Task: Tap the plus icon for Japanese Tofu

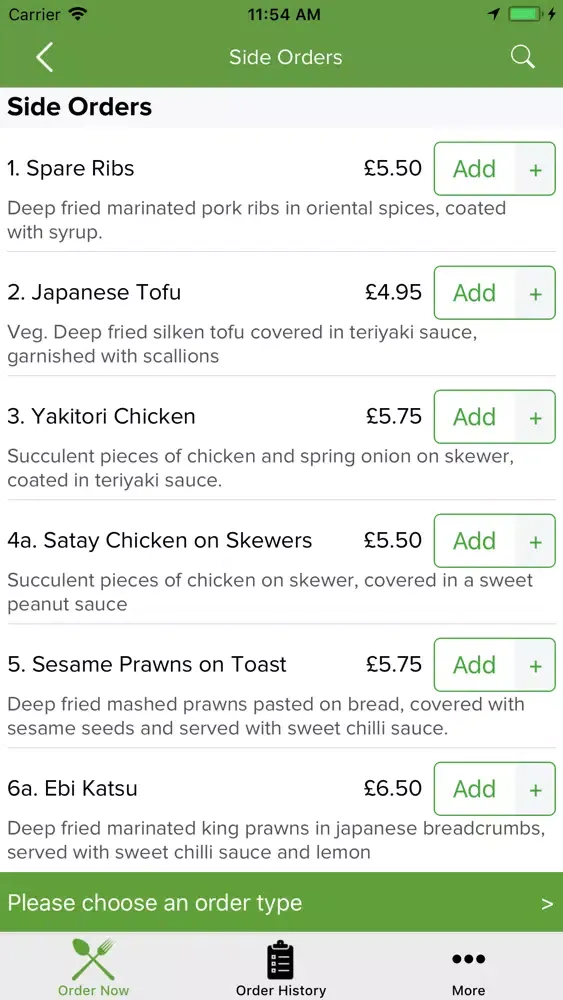Action: (x=536, y=293)
